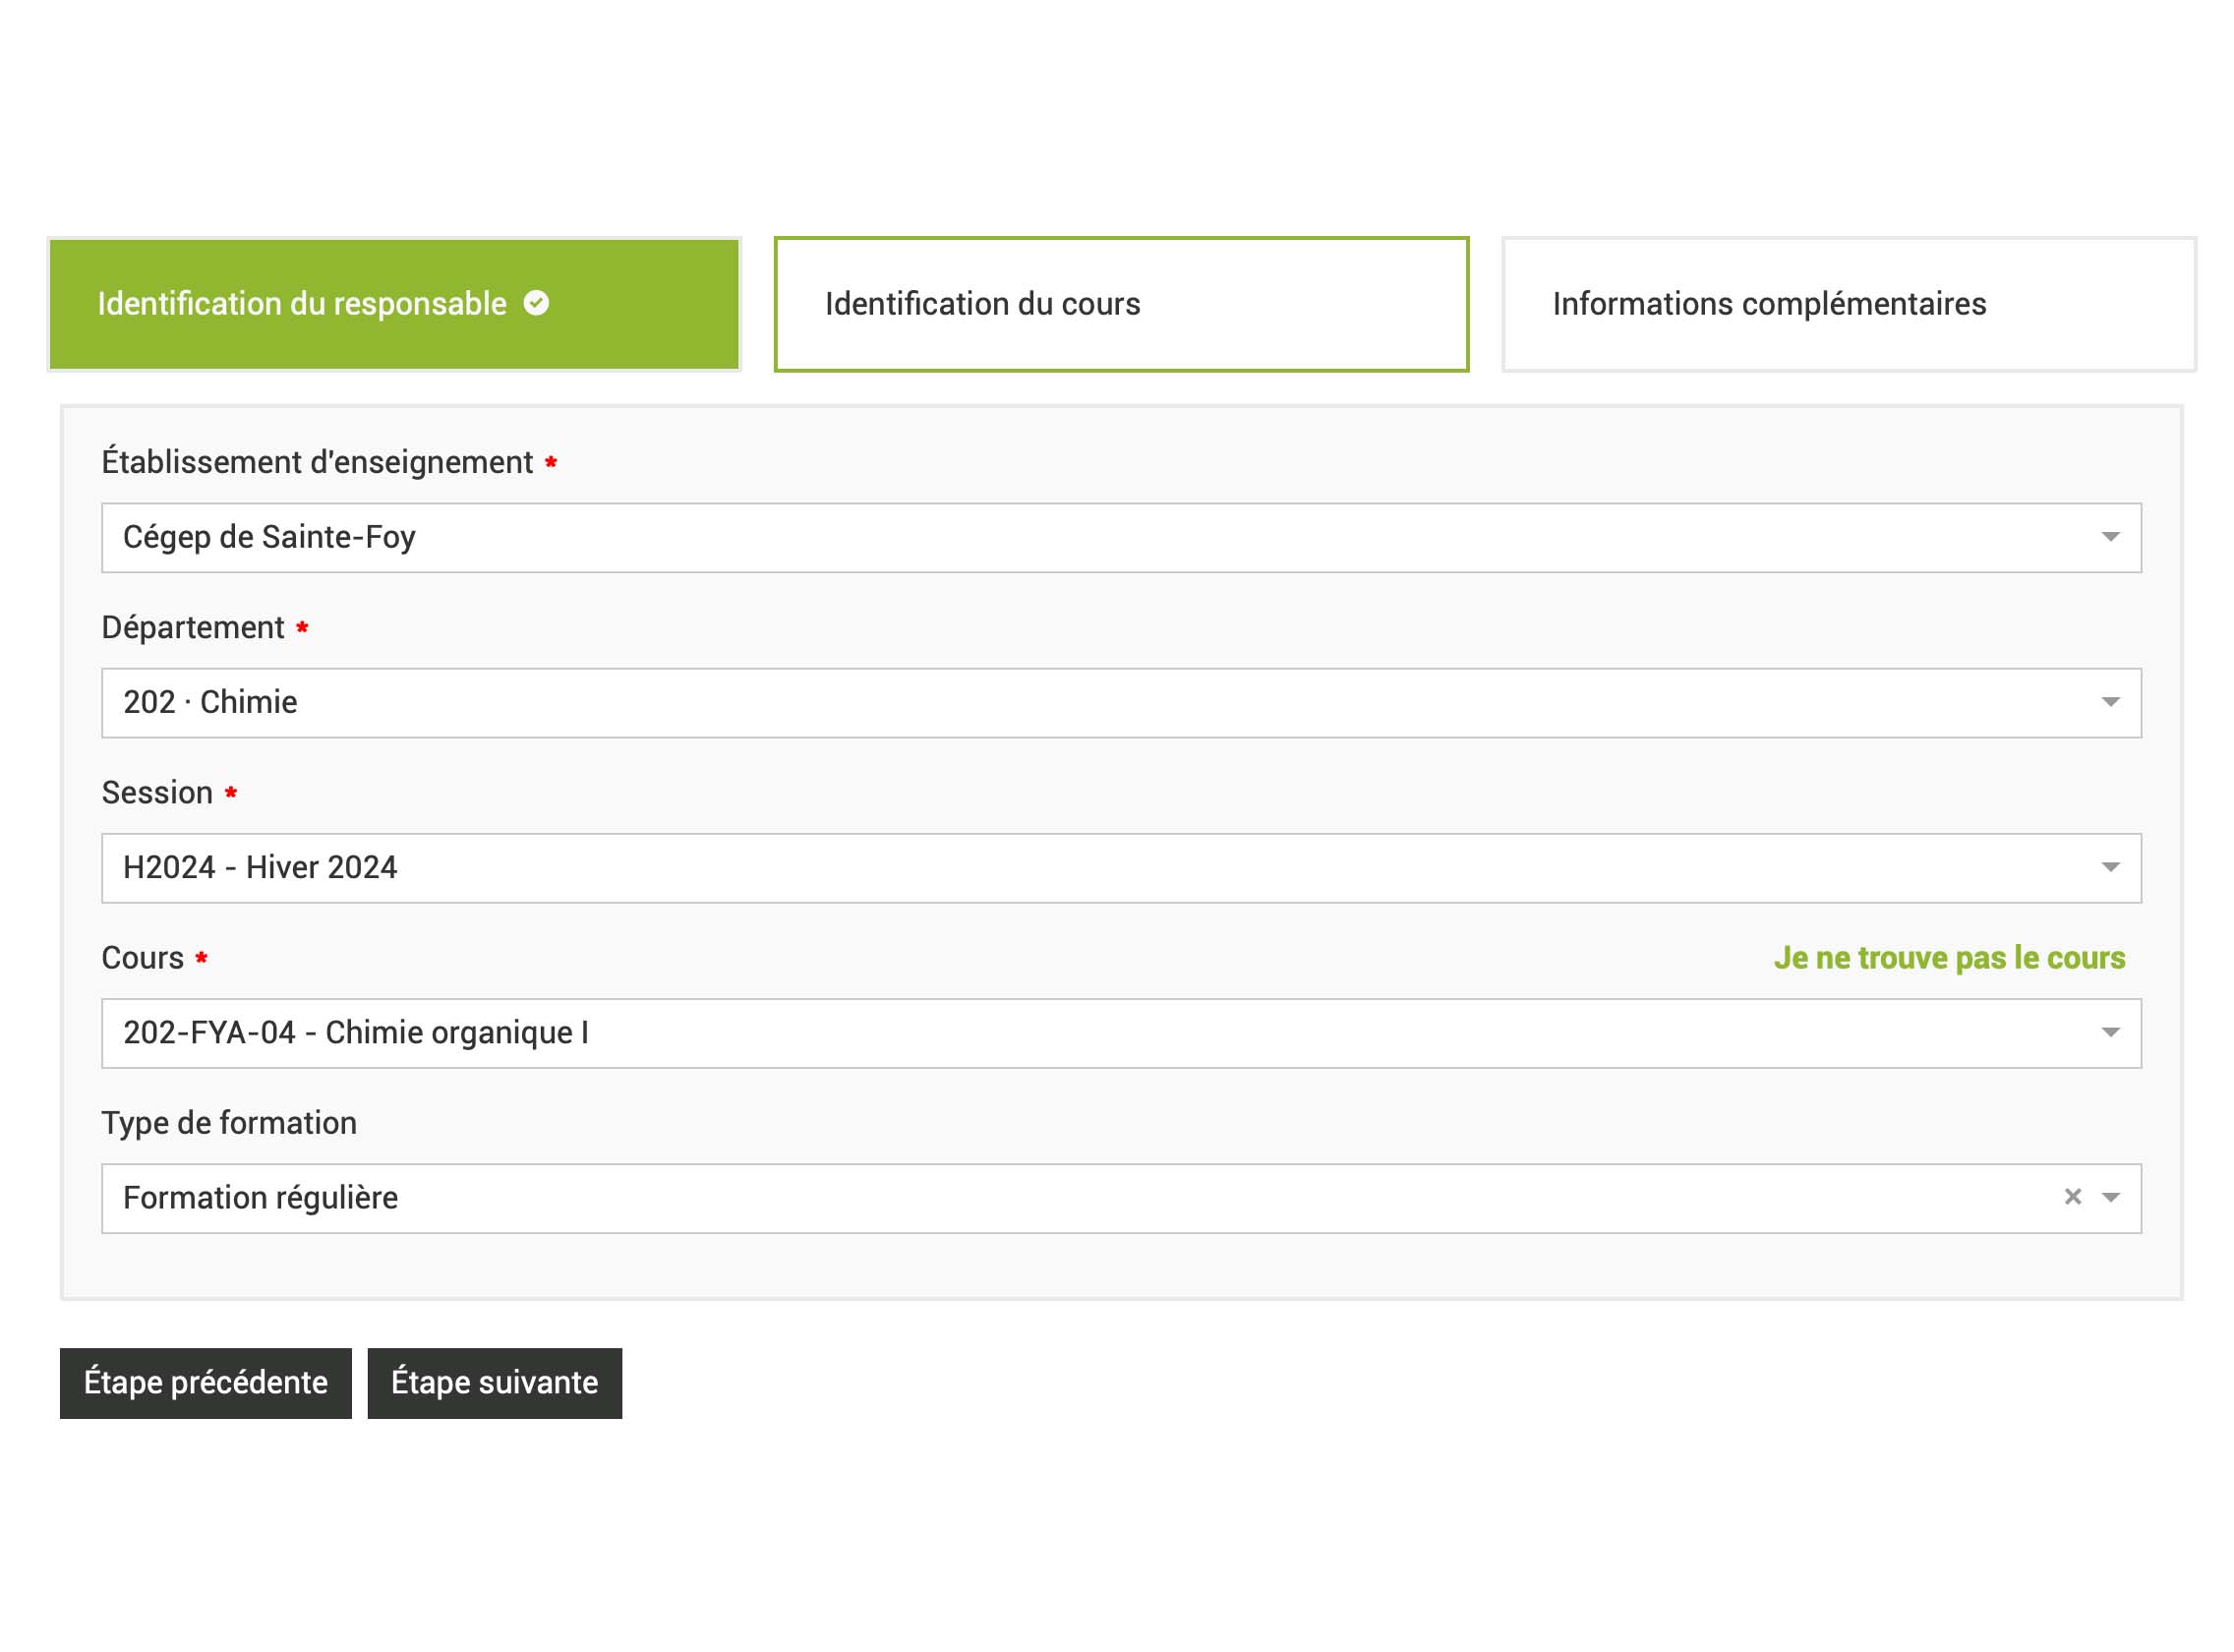The image size is (2234, 1652).
Task: Click the Cours field label
Action: [x=143, y=957]
